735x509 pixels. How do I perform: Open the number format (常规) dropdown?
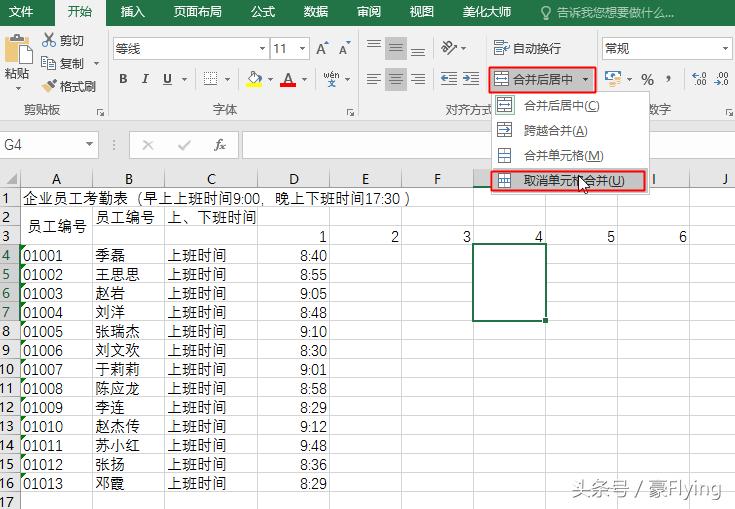point(725,48)
